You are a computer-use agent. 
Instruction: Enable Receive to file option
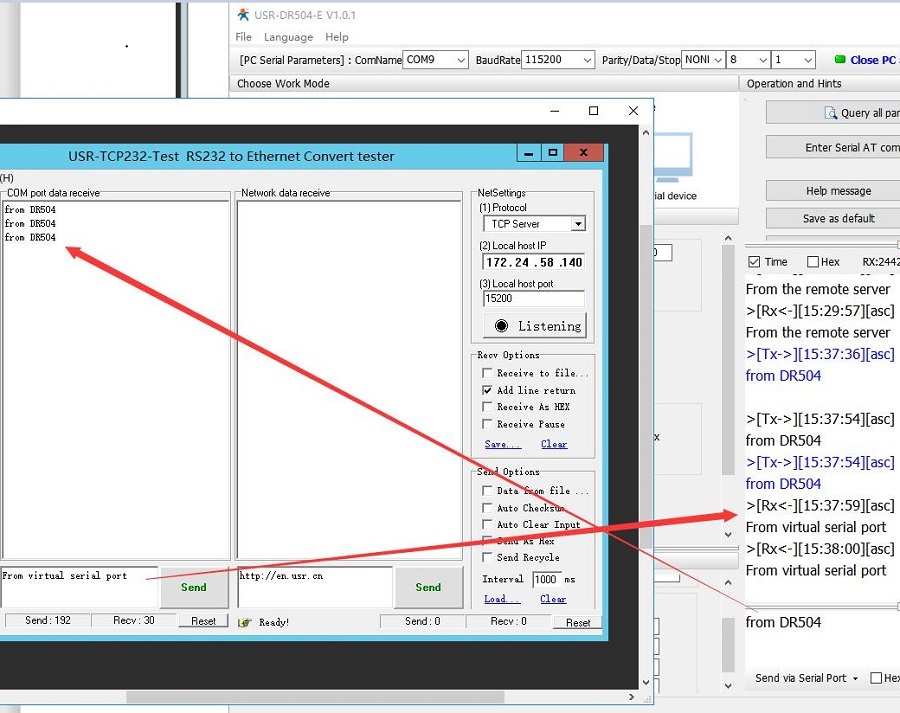tap(487, 373)
